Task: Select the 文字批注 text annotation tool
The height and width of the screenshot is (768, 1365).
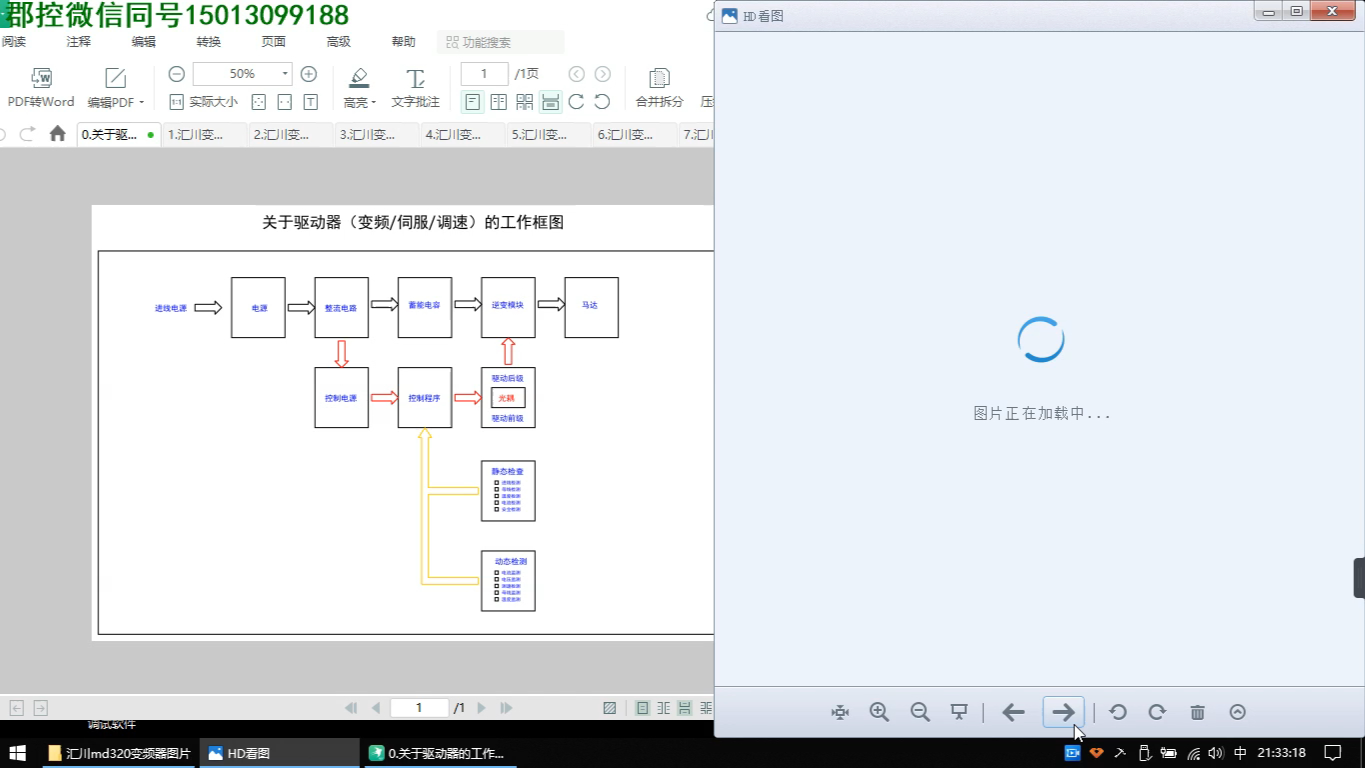Action: [415, 88]
